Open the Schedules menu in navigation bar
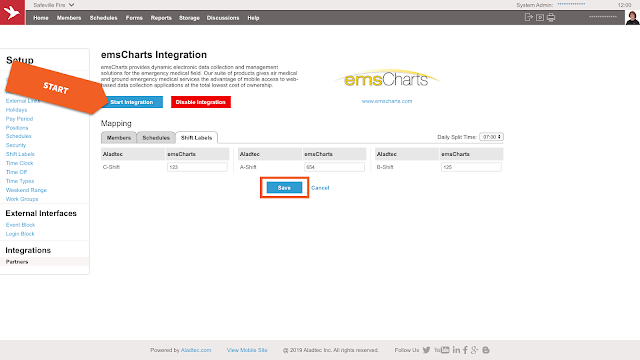Image resolution: width=640 pixels, height=360 pixels. point(103,18)
